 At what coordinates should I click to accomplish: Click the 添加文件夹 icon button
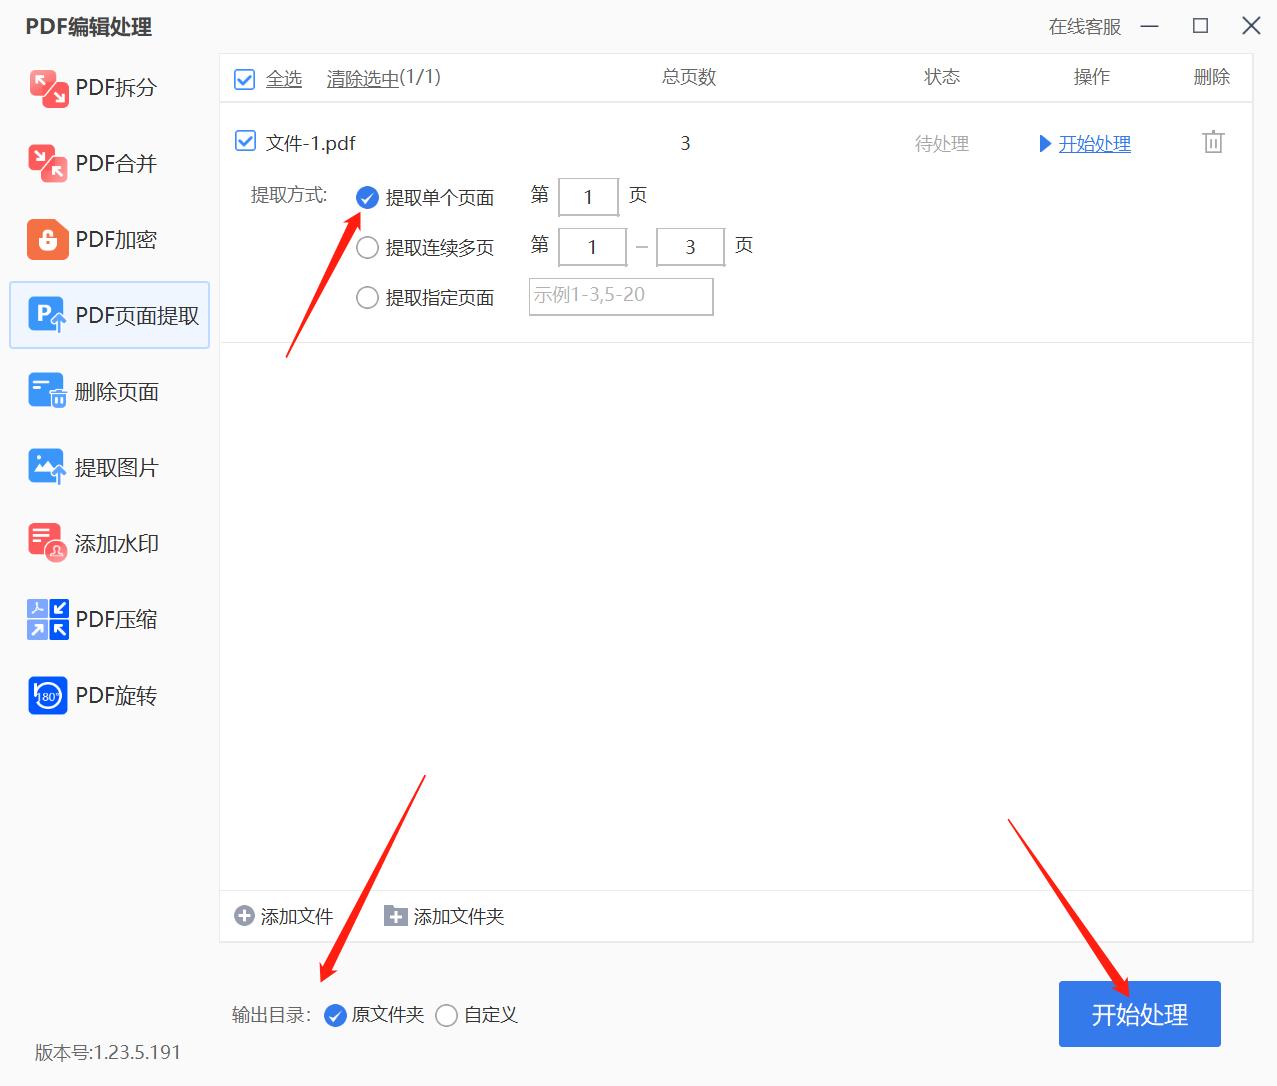point(394,916)
